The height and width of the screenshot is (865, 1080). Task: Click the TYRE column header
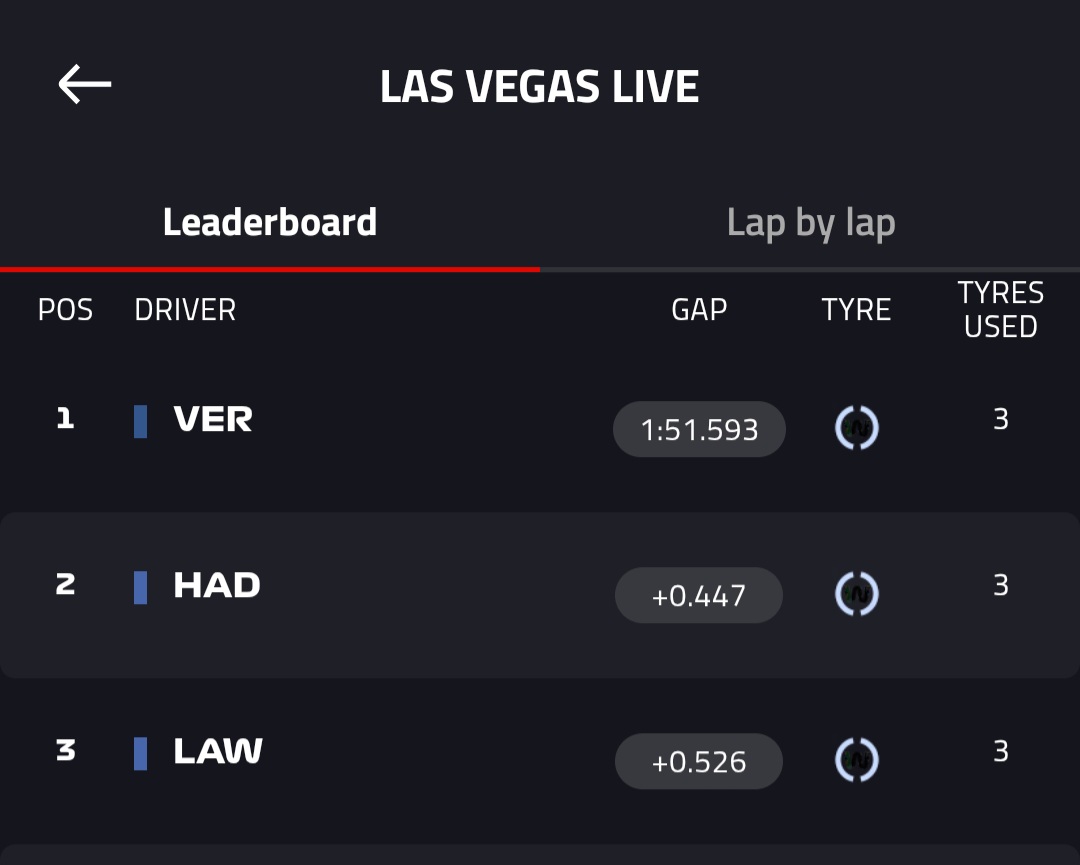pos(856,310)
